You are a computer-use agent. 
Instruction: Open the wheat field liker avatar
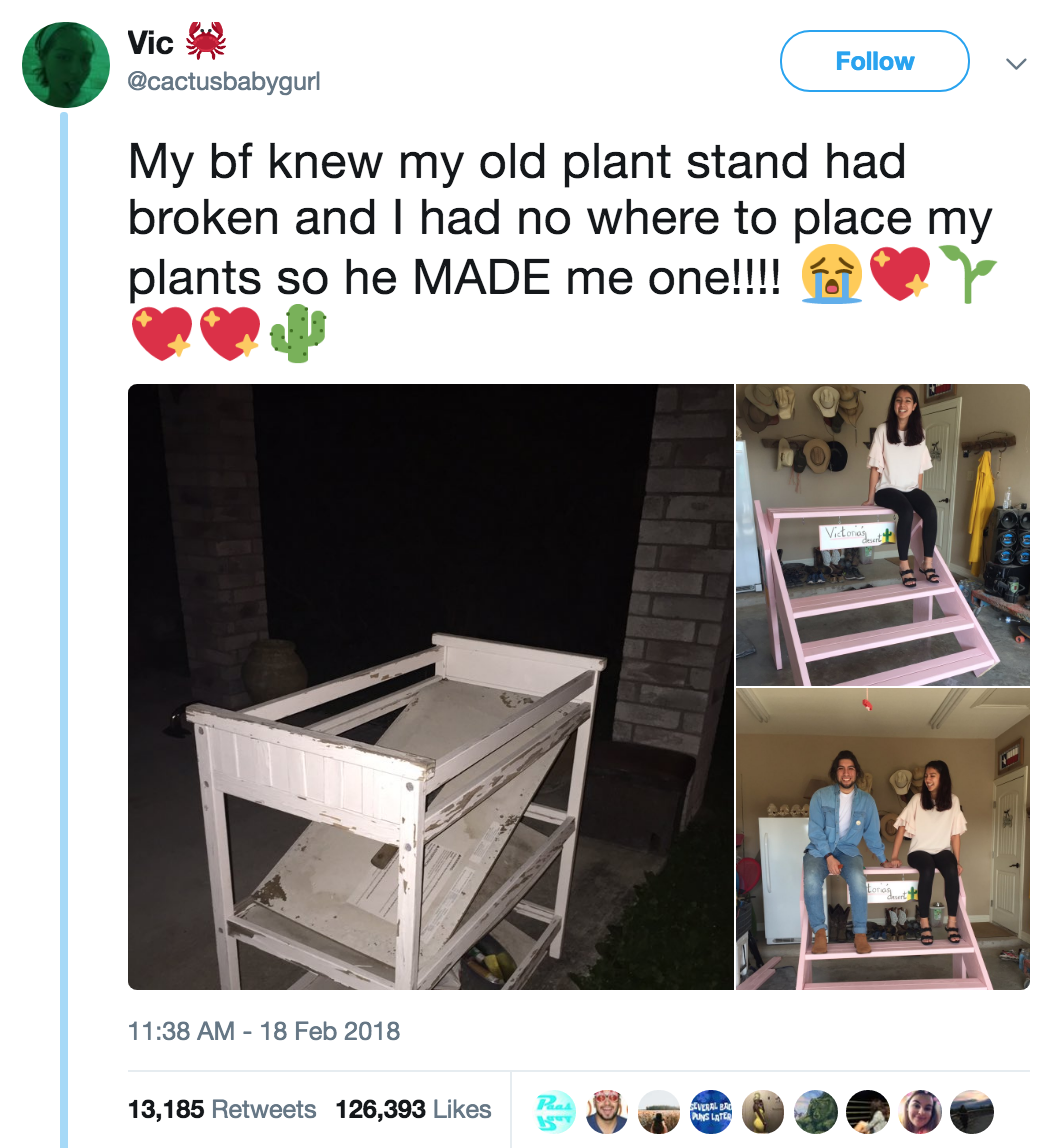click(659, 1112)
